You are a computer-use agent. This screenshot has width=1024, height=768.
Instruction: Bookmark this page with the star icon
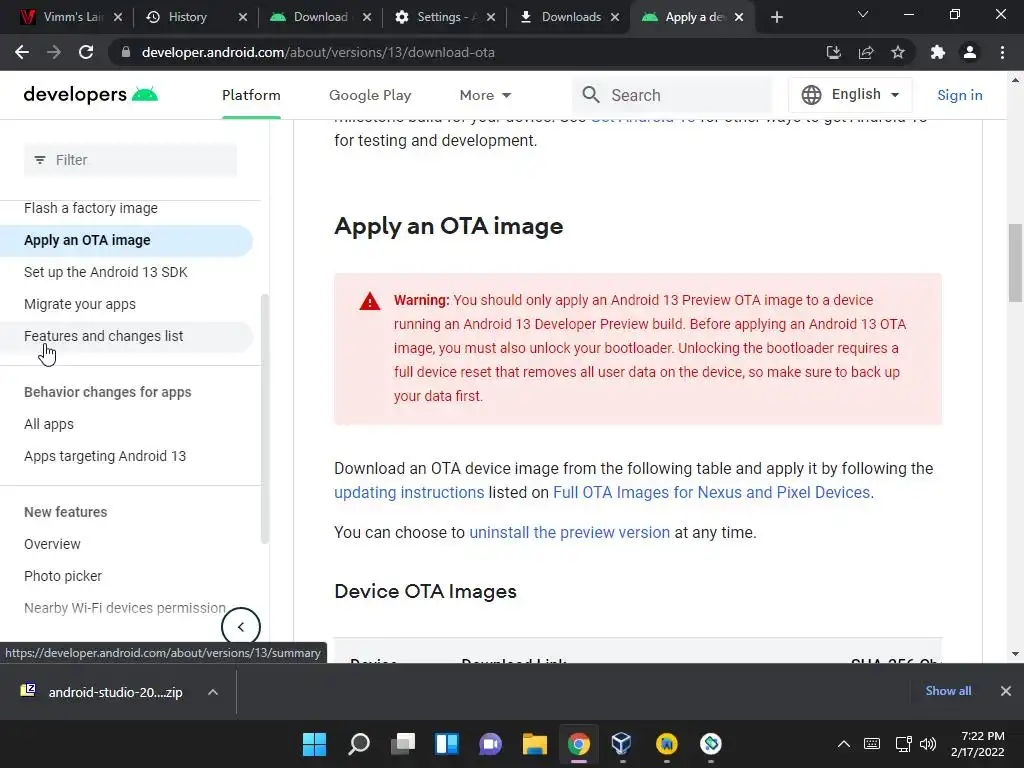pyautogui.click(x=898, y=52)
